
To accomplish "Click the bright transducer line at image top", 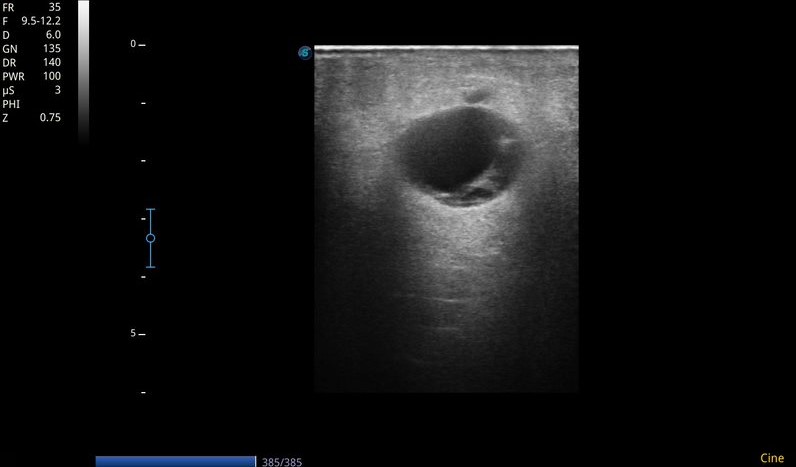I will click(x=446, y=47).
